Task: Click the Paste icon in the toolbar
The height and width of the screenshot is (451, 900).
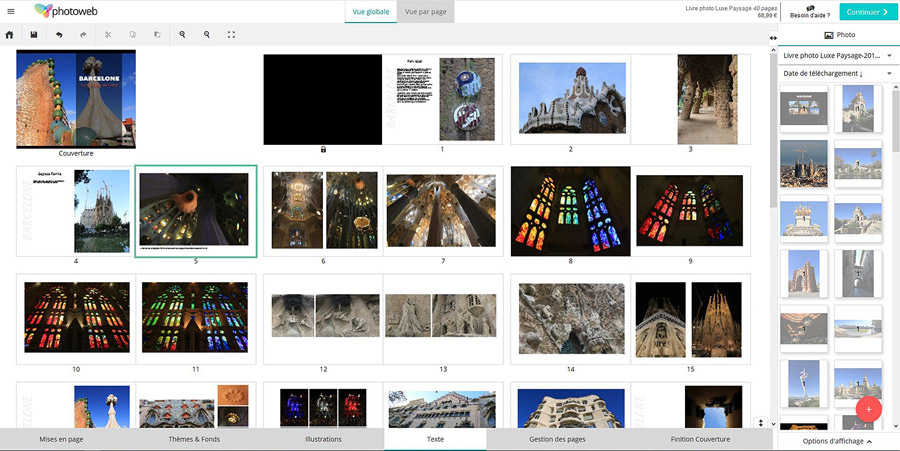Action: click(x=157, y=35)
